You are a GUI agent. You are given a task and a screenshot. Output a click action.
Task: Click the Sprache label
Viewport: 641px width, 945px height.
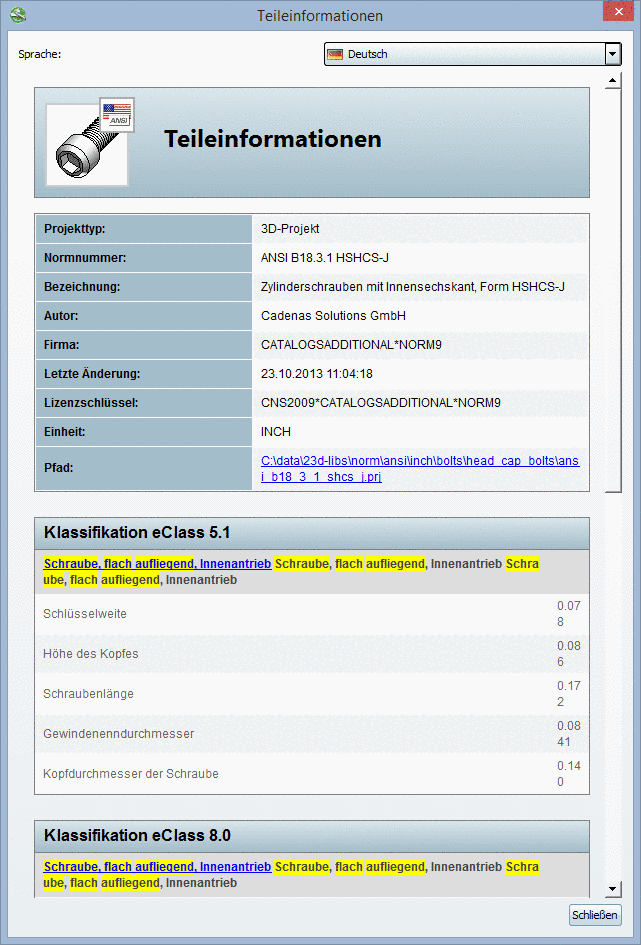[40, 54]
